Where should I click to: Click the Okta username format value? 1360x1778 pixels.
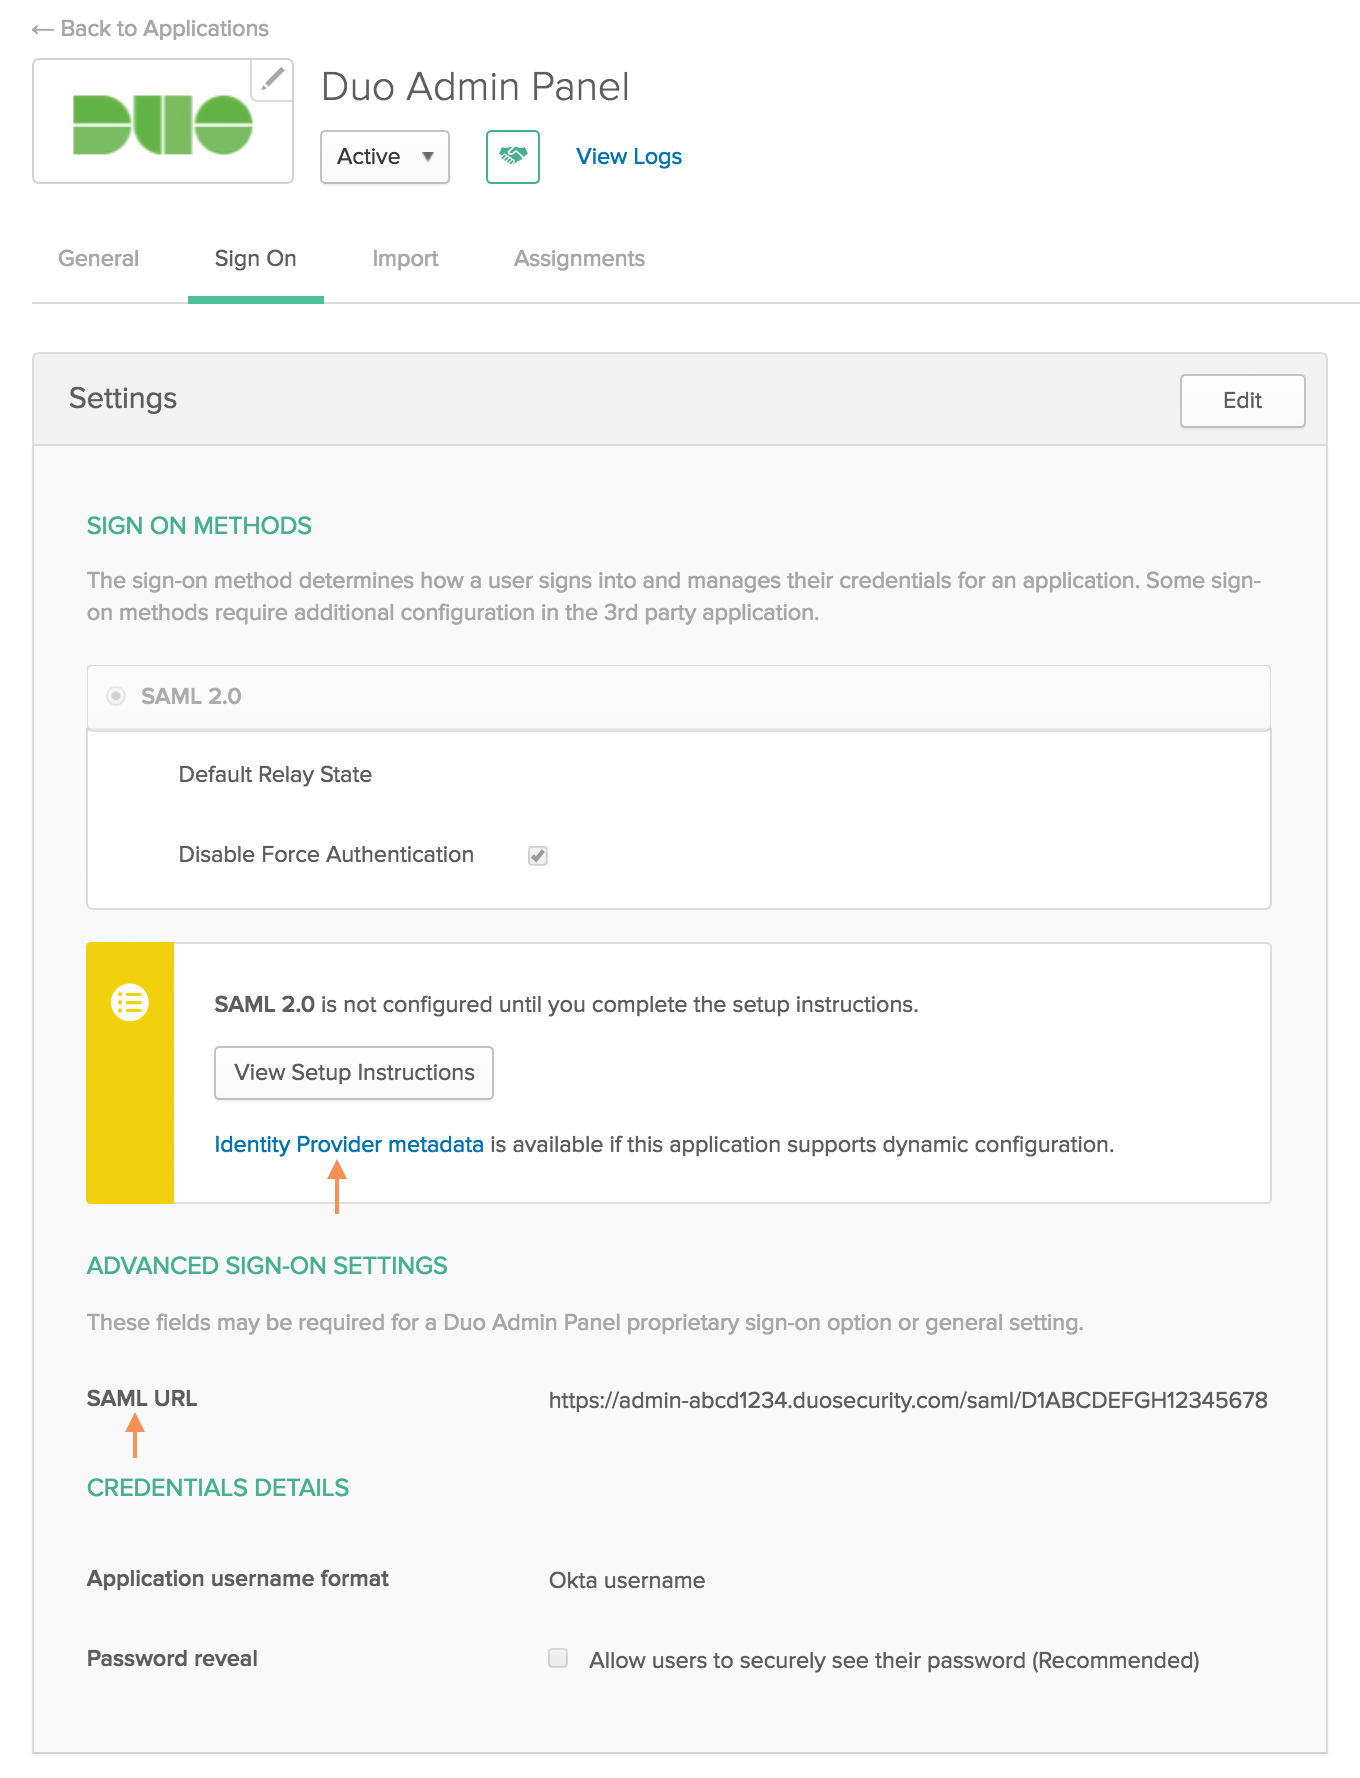click(627, 1581)
